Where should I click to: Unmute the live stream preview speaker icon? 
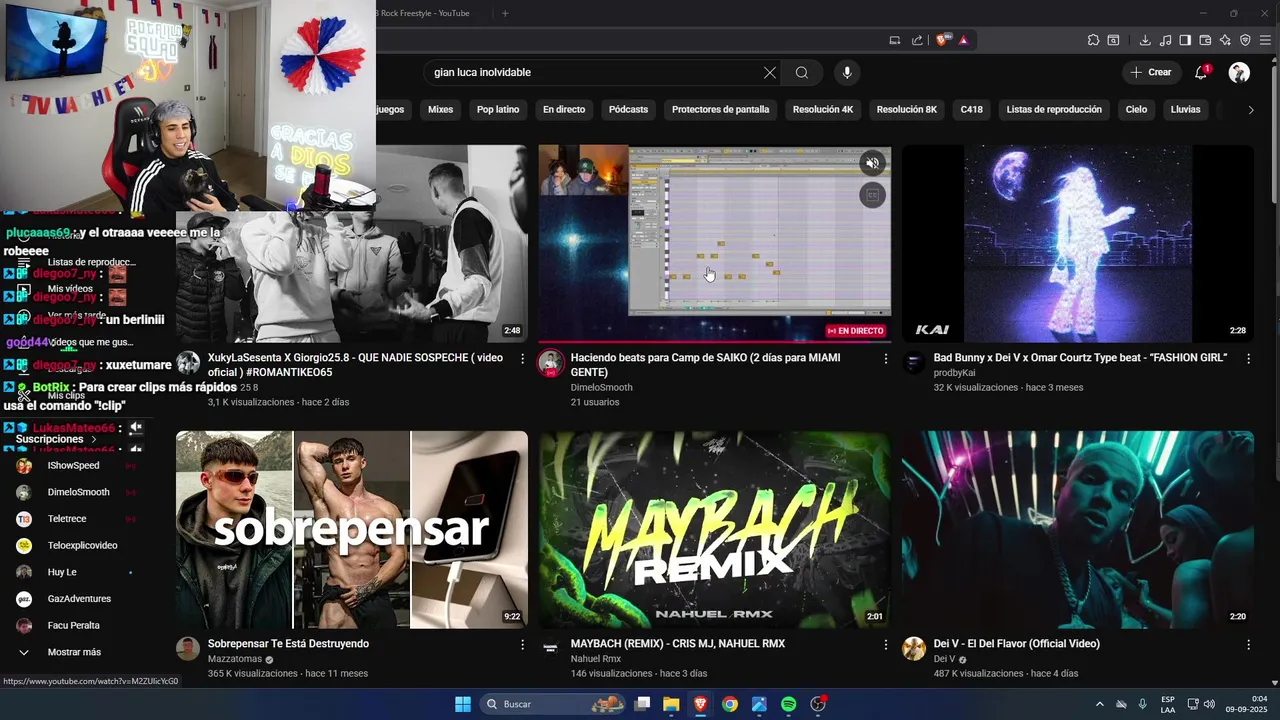872,163
